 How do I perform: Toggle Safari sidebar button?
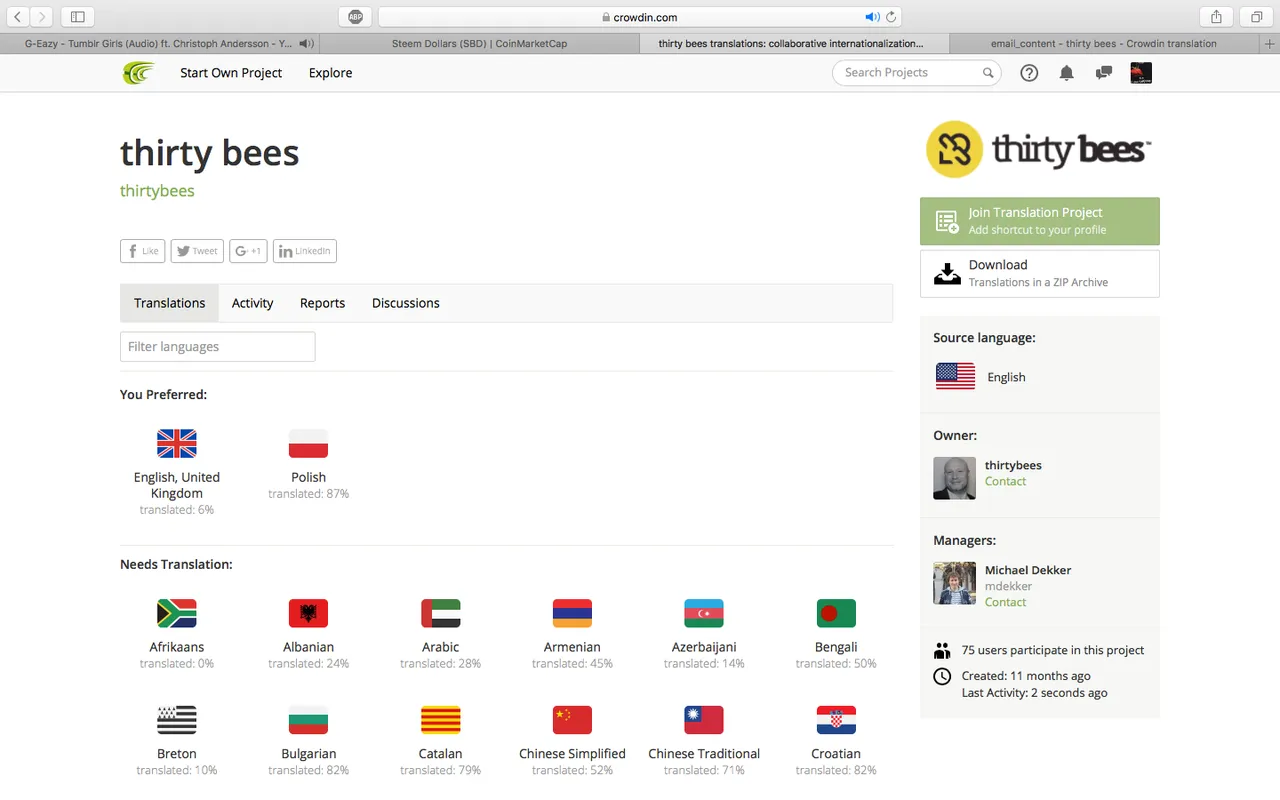[78, 17]
